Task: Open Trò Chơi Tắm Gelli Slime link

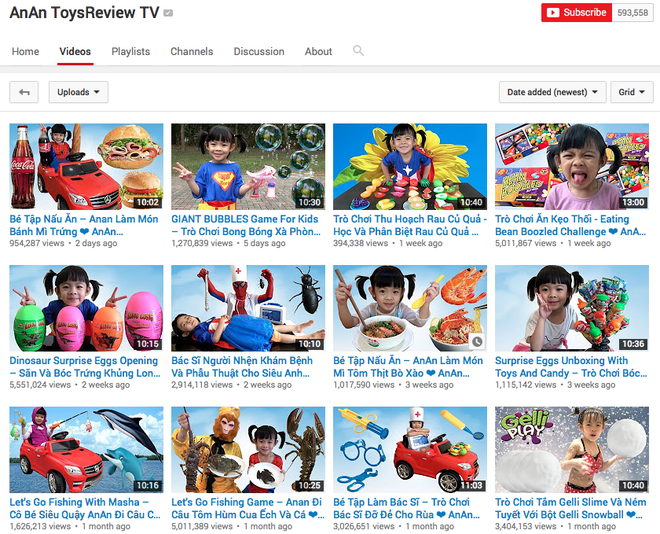Action: (570, 508)
